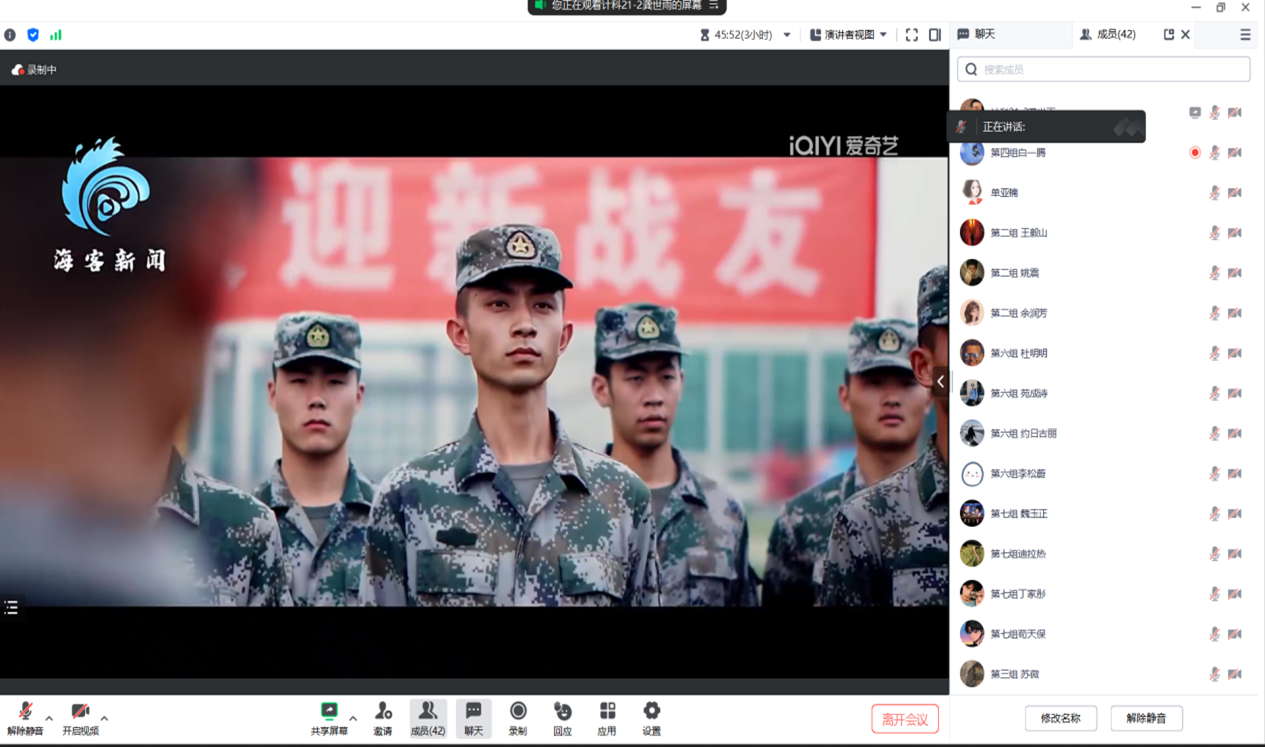Open the 邀请 invite icon

tap(383, 712)
